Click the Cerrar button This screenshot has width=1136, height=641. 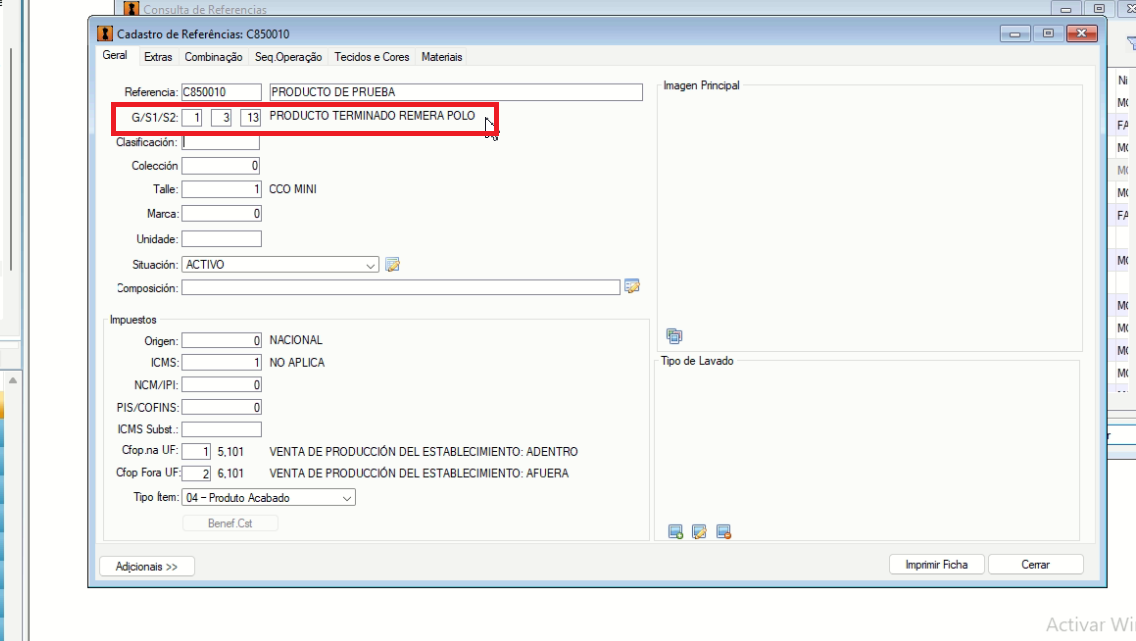1035,564
